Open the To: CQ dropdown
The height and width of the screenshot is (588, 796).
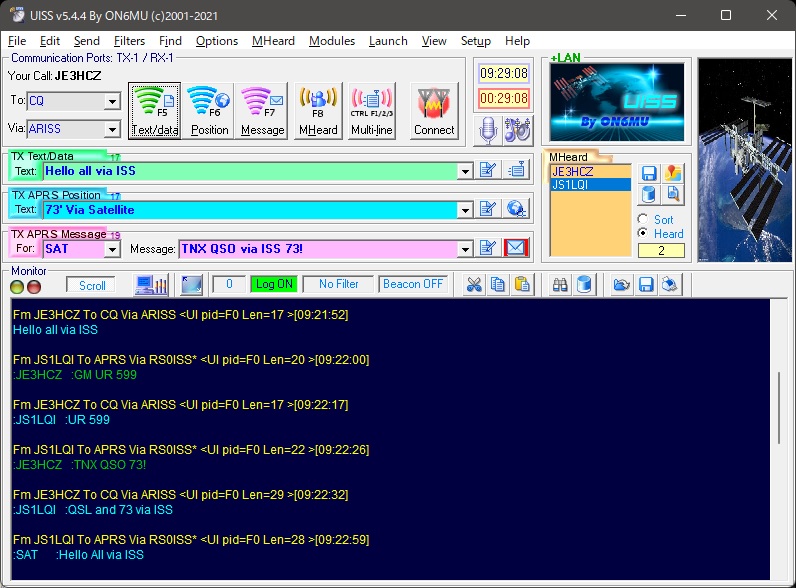coord(112,101)
